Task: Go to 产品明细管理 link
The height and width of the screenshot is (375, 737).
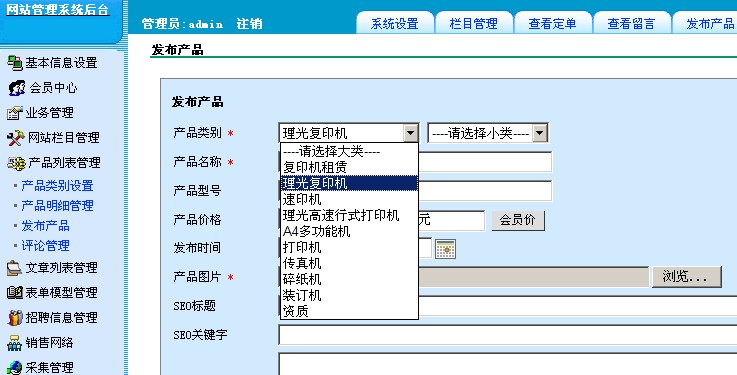Action: tap(57, 205)
